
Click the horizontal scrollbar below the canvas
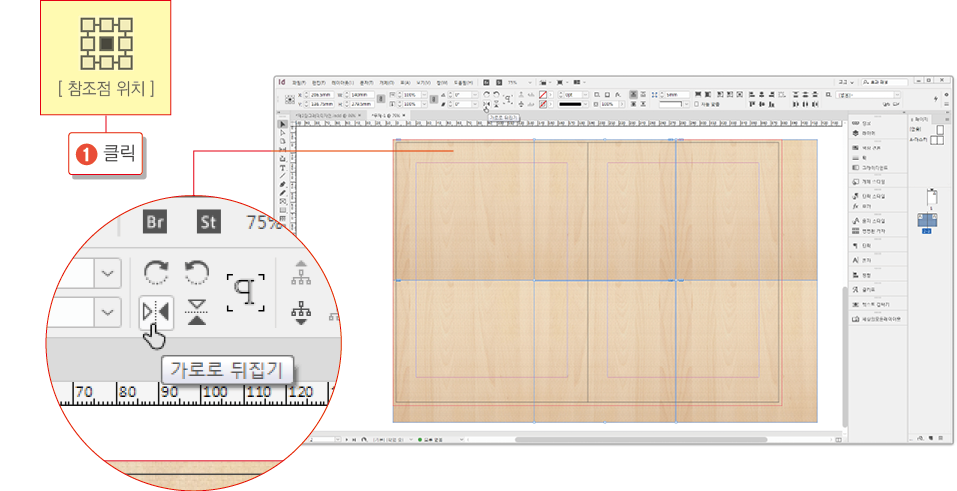(x=641, y=440)
